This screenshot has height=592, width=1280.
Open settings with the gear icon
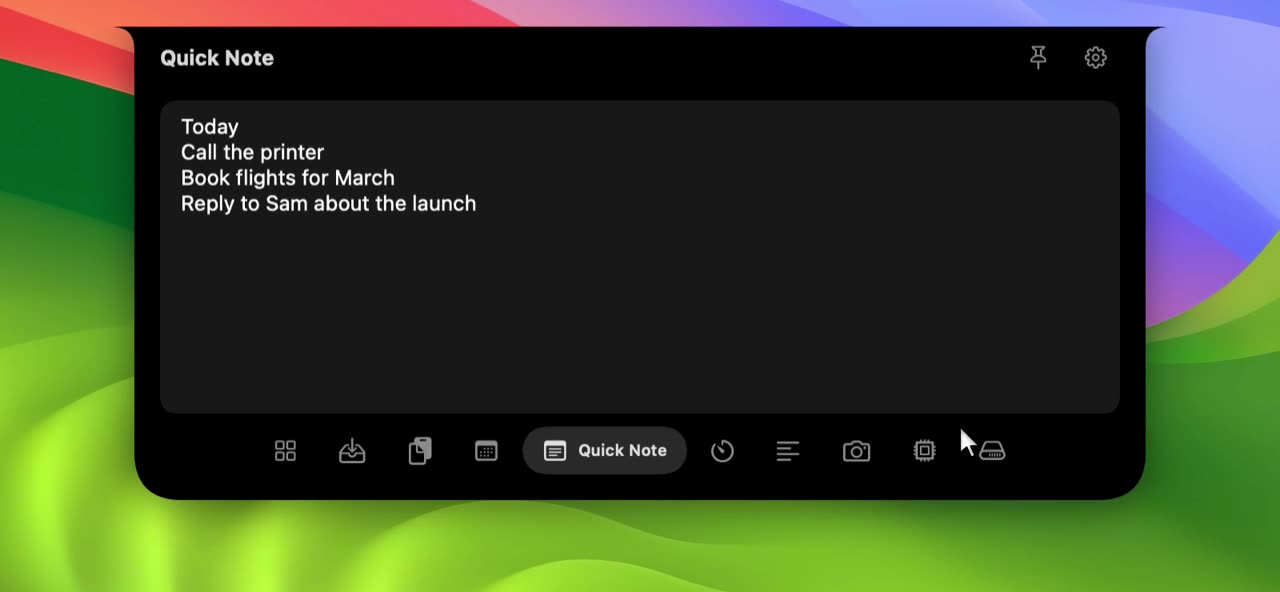(x=1095, y=57)
